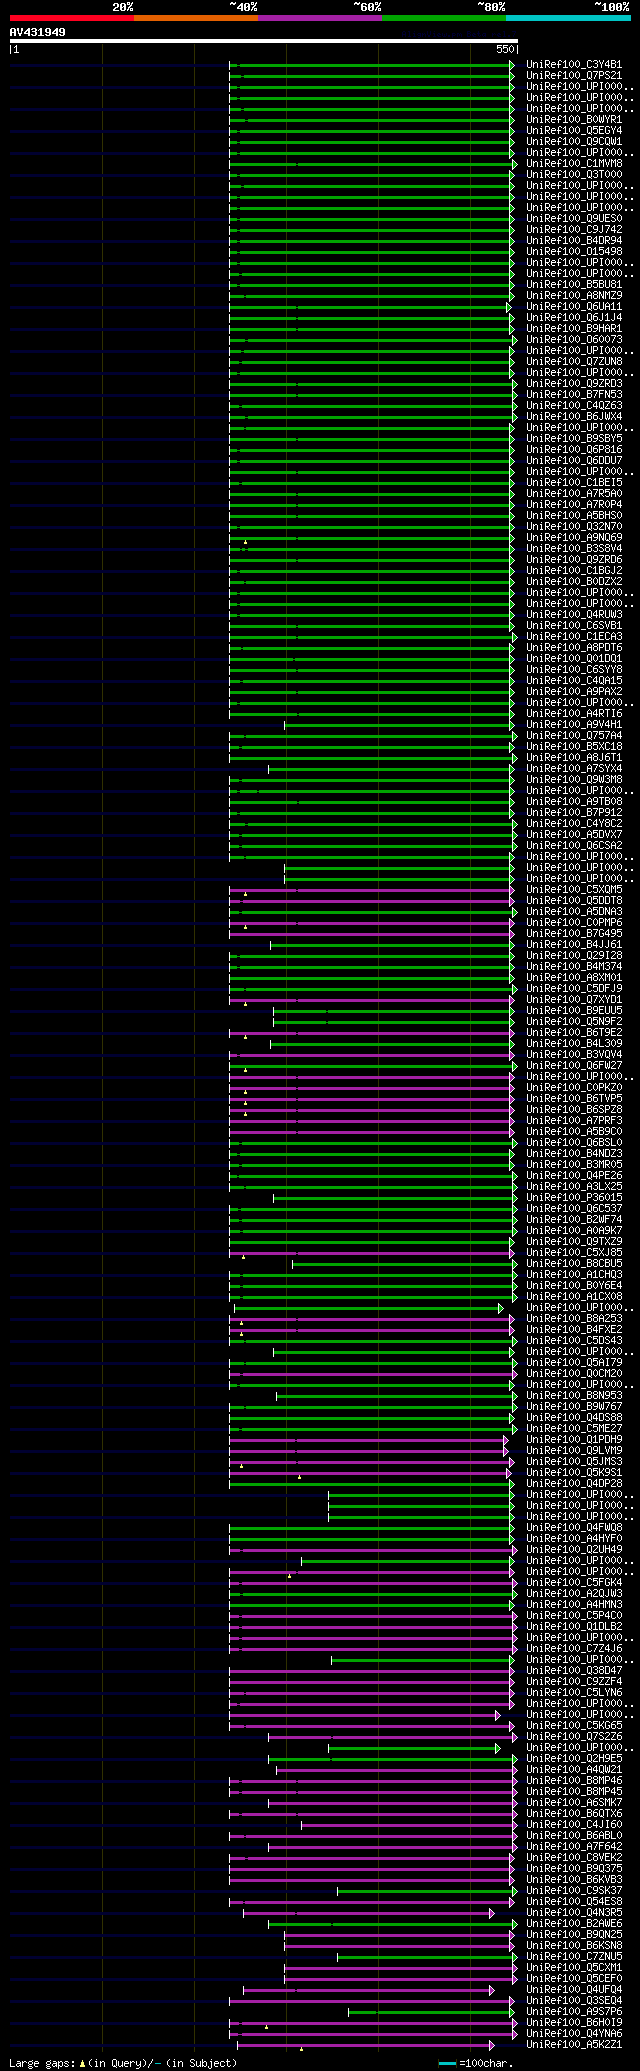
Task: Select hit label UniRef100_A5DNA3
Action: pos(574,912)
